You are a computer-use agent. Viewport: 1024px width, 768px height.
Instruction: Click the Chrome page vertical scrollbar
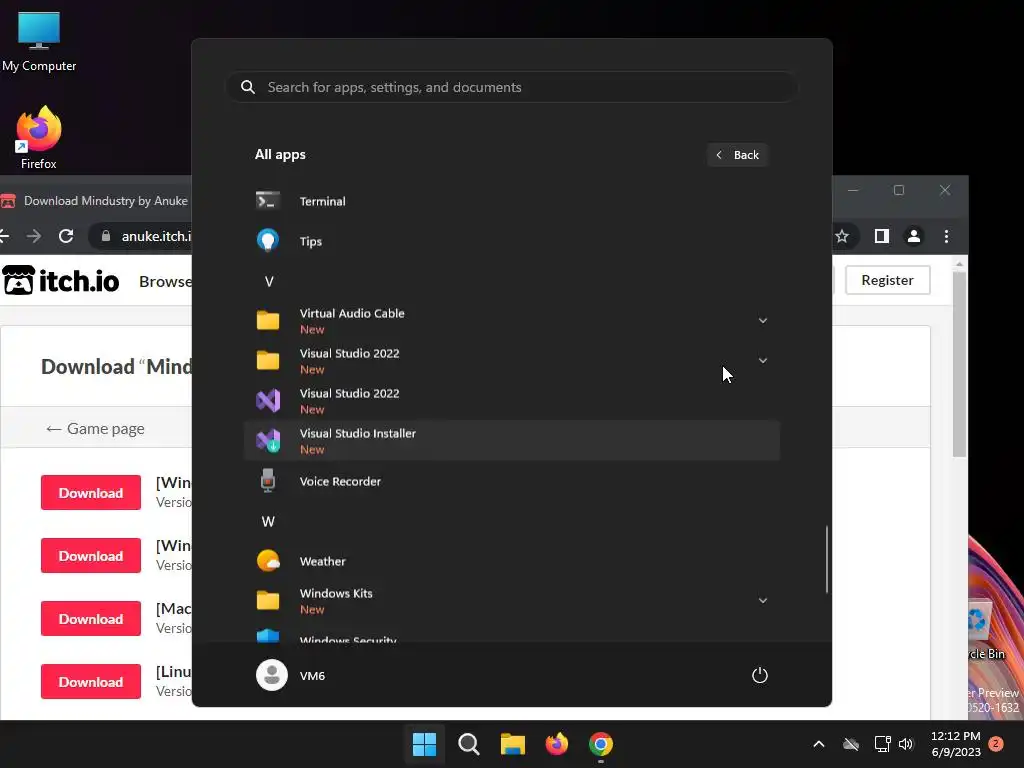point(959,364)
